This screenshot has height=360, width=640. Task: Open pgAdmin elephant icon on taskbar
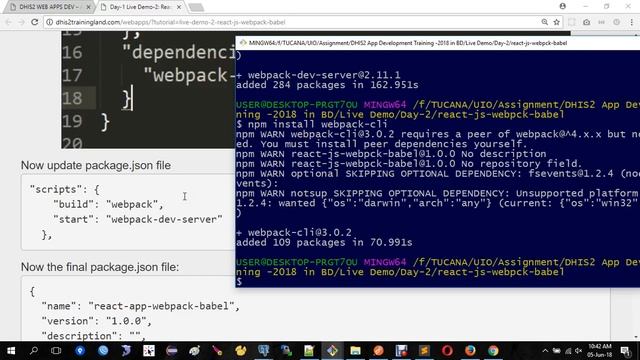(264, 351)
